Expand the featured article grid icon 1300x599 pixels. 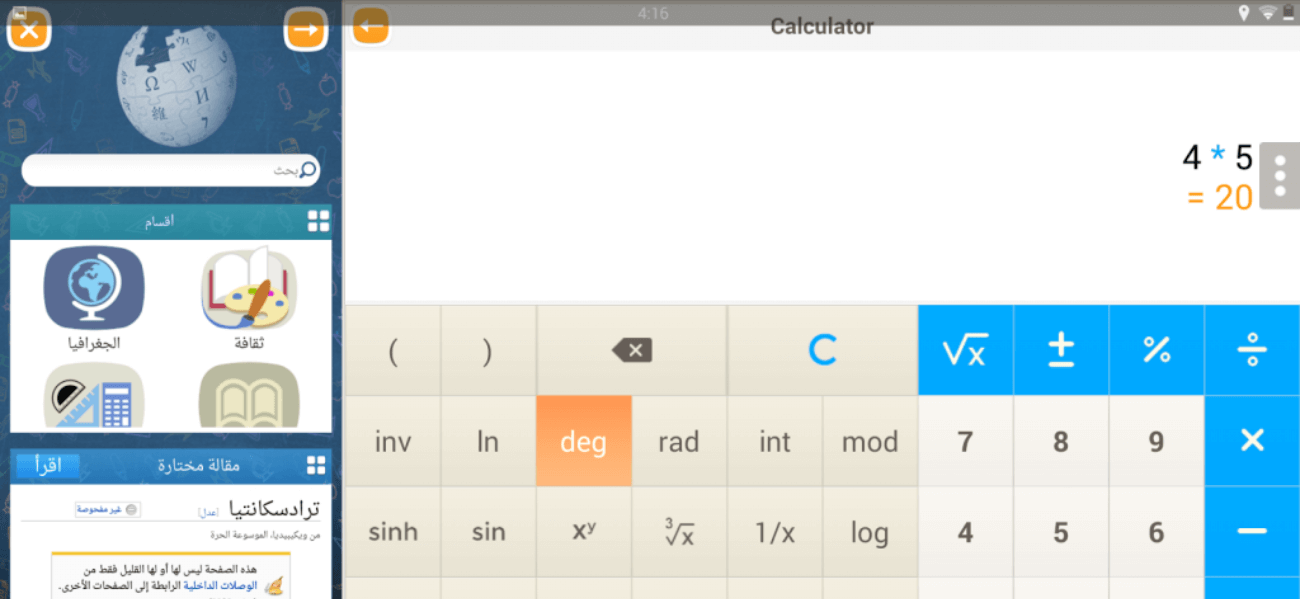(316, 465)
